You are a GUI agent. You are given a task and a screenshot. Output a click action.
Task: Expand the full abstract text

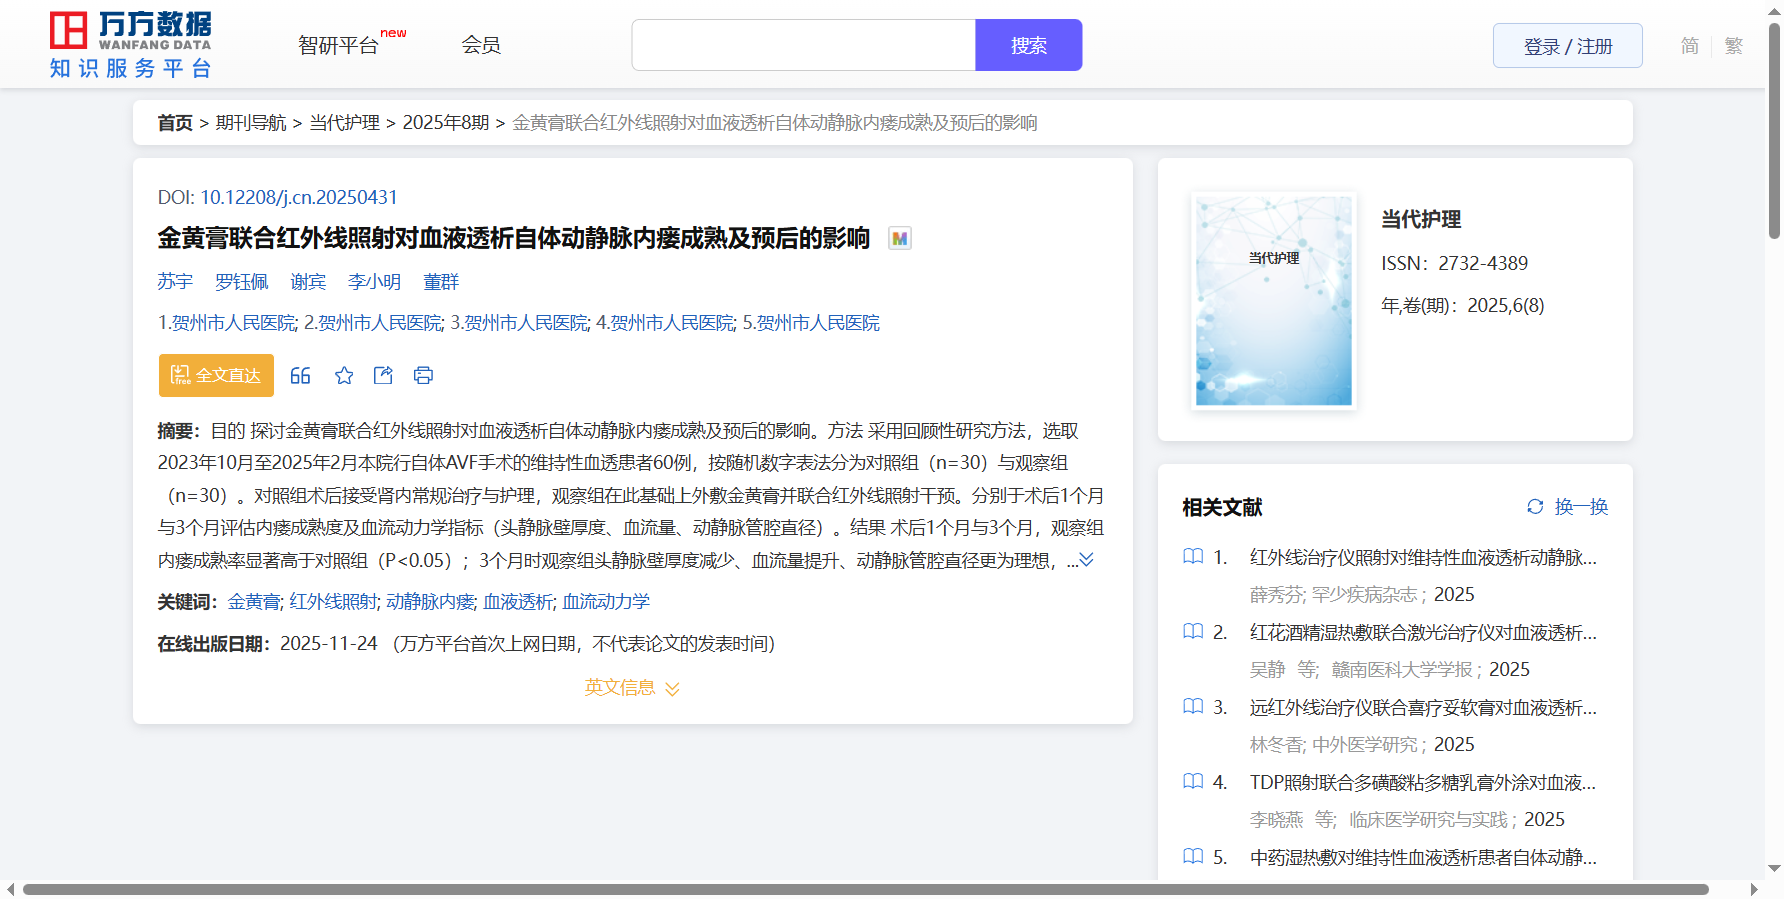[1086, 560]
